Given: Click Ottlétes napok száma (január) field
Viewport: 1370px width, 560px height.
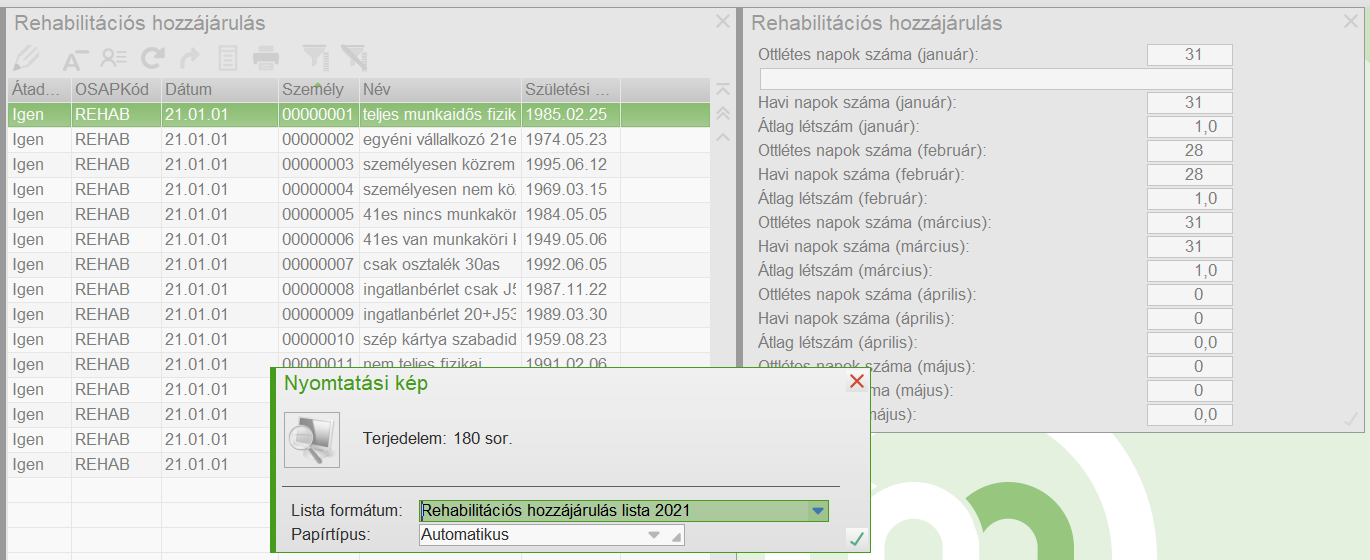Looking at the screenshot, I should click(1190, 55).
